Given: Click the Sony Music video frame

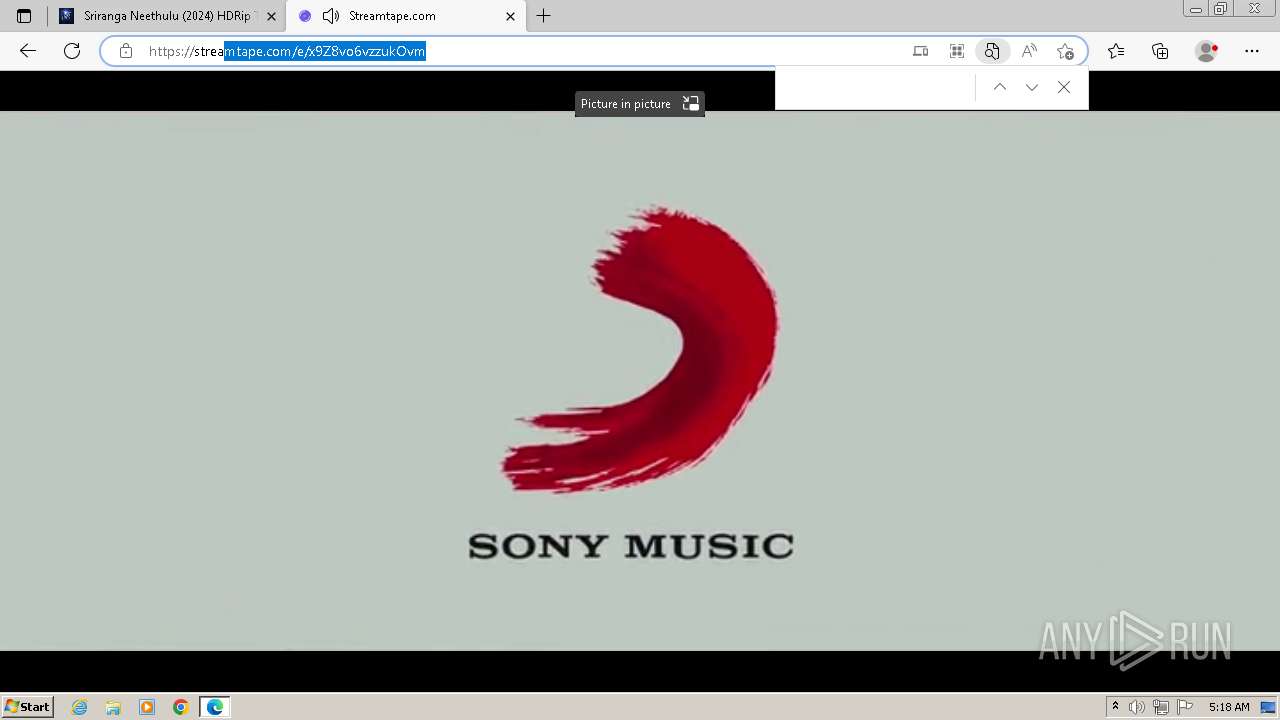Looking at the screenshot, I should 640,381.
